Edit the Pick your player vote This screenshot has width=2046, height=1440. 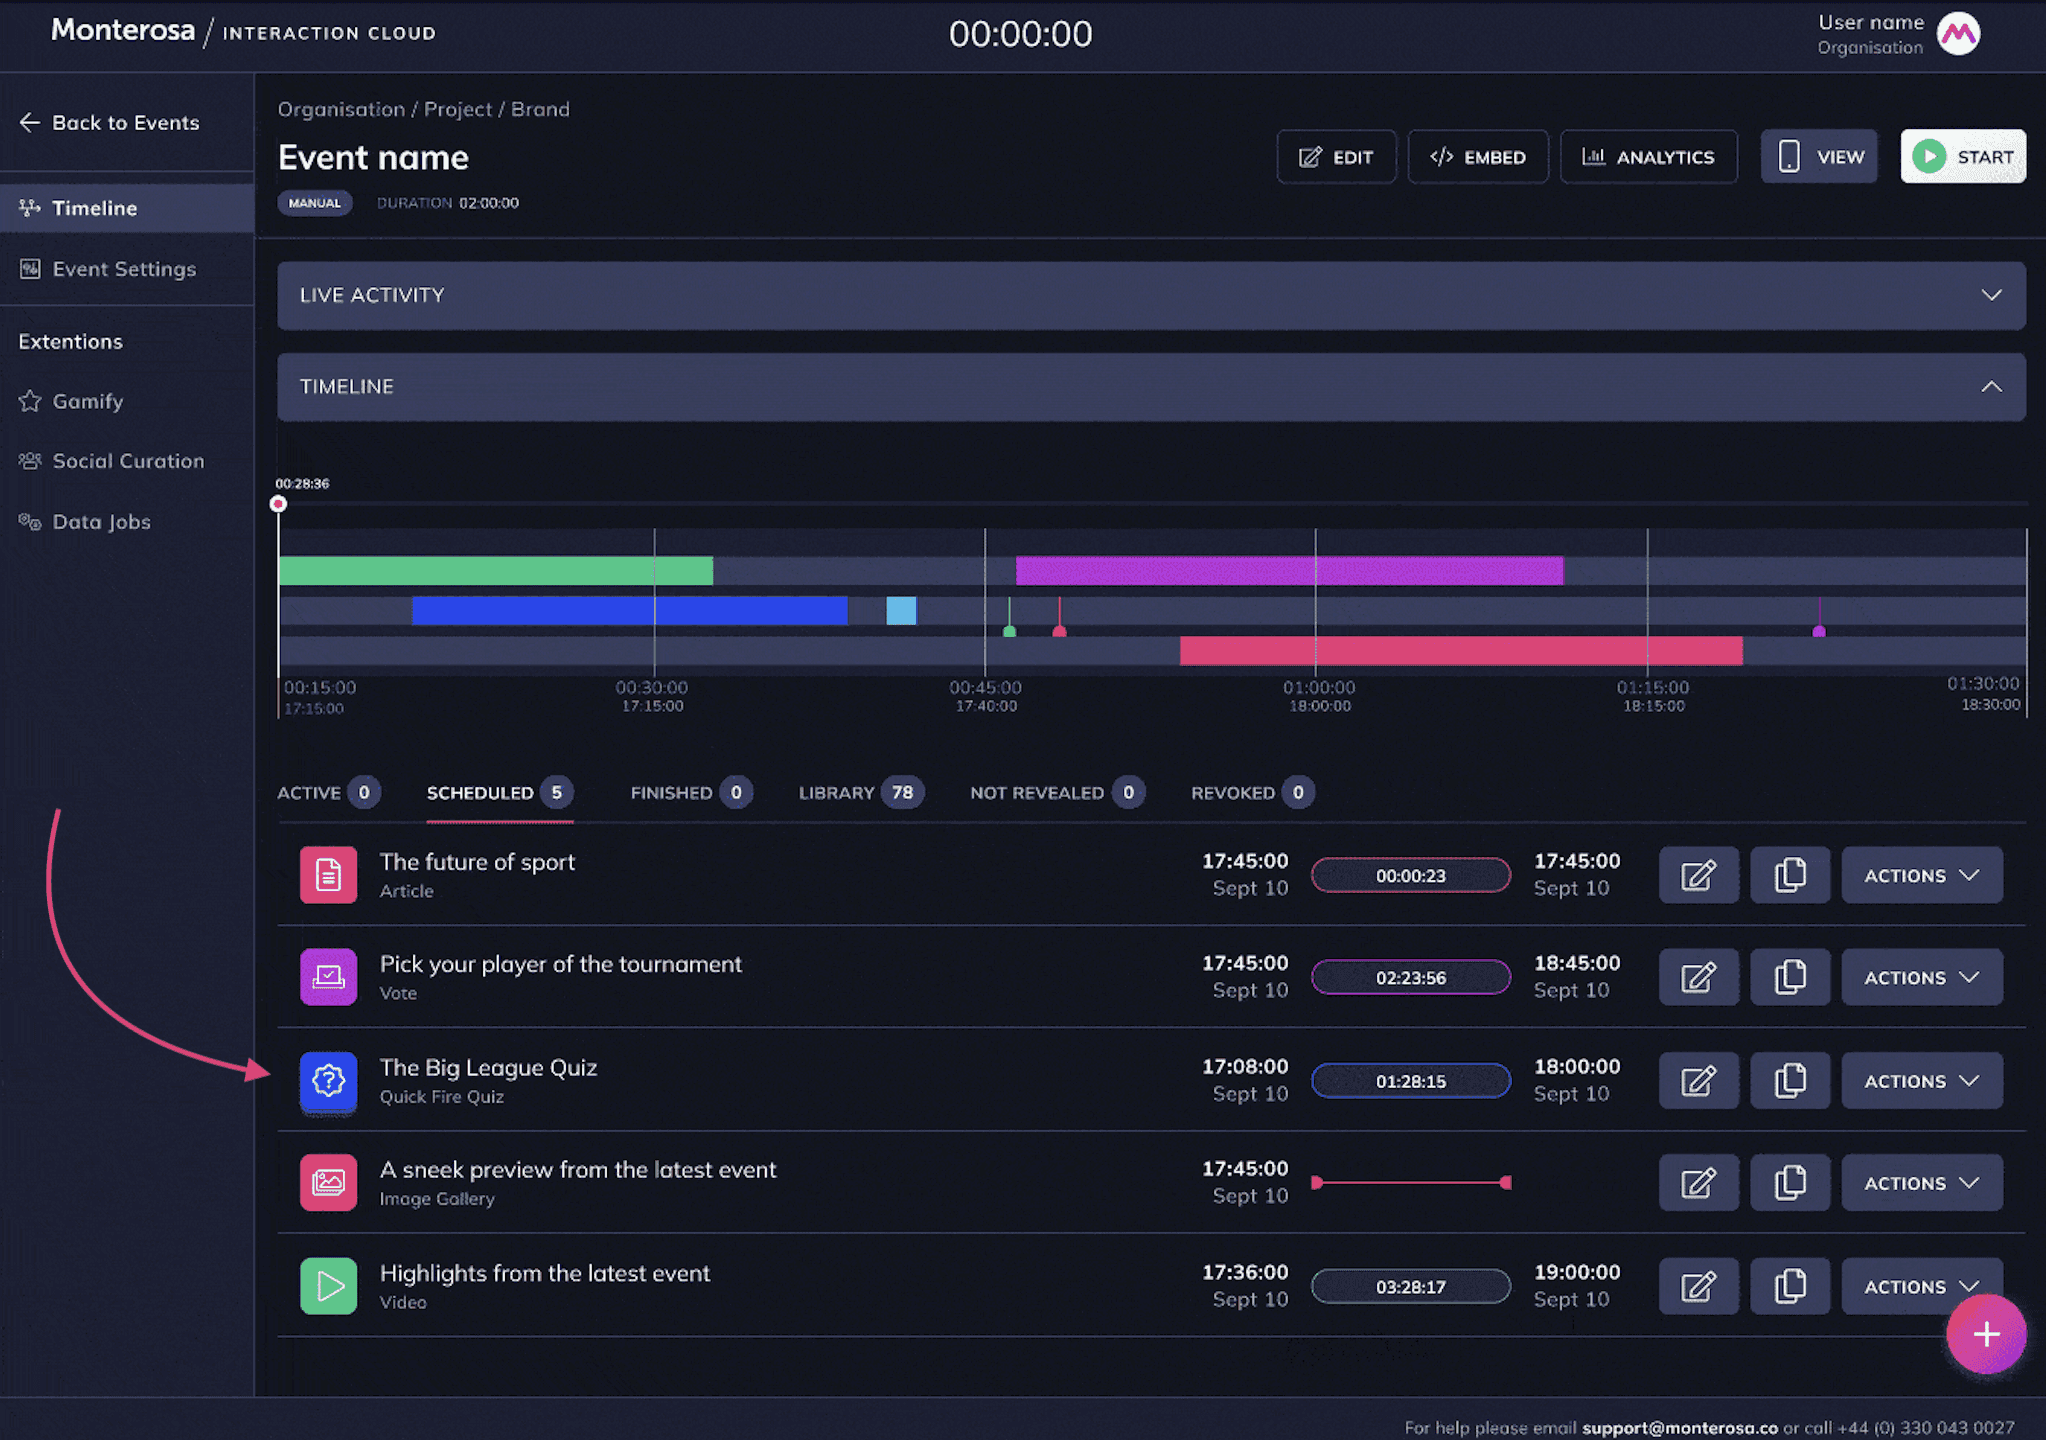click(x=1698, y=978)
